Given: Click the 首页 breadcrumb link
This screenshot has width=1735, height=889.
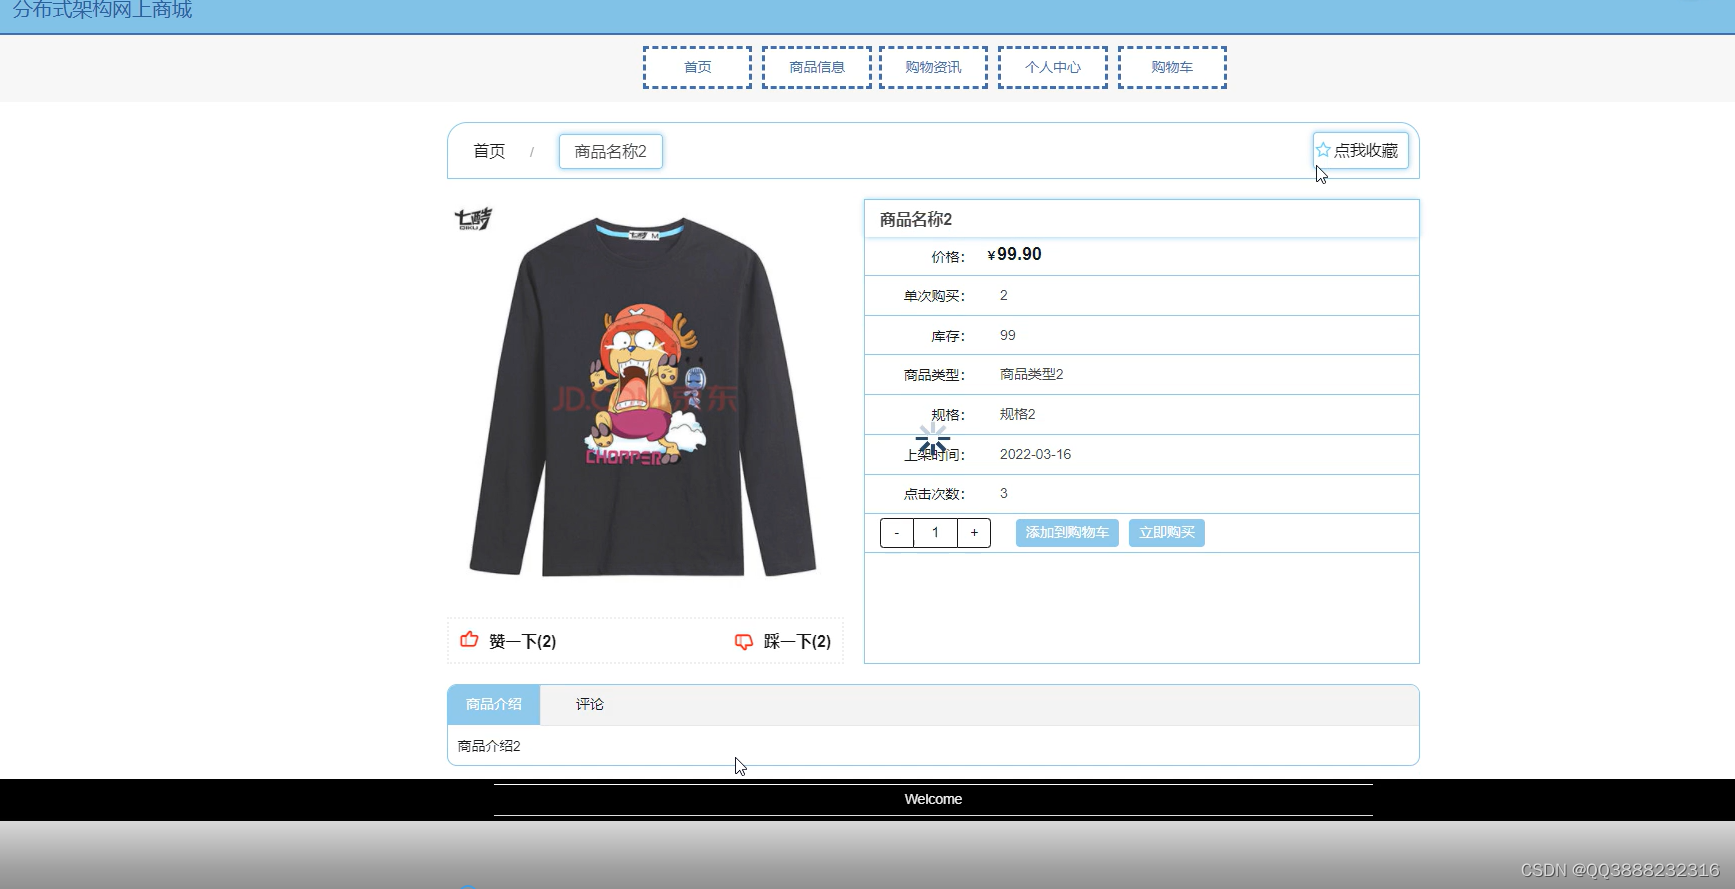Looking at the screenshot, I should (489, 151).
